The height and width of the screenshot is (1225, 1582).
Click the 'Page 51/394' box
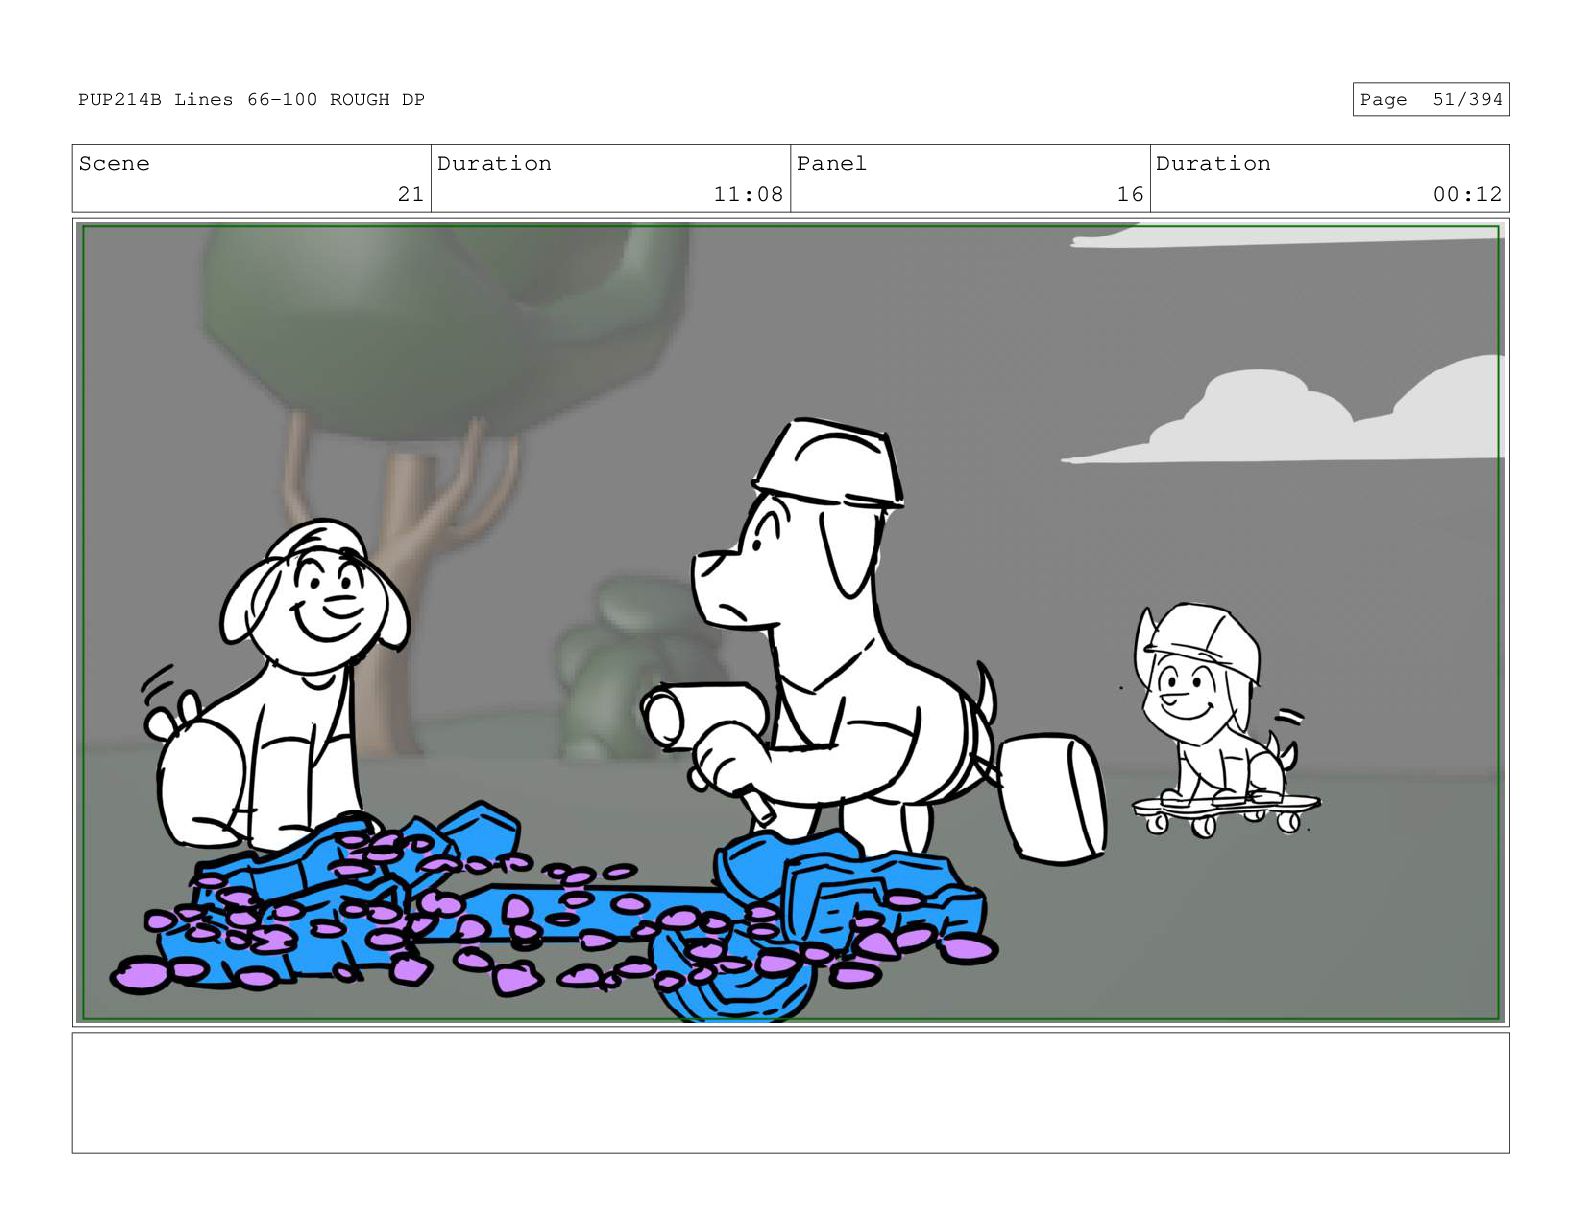coord(1430,99)
